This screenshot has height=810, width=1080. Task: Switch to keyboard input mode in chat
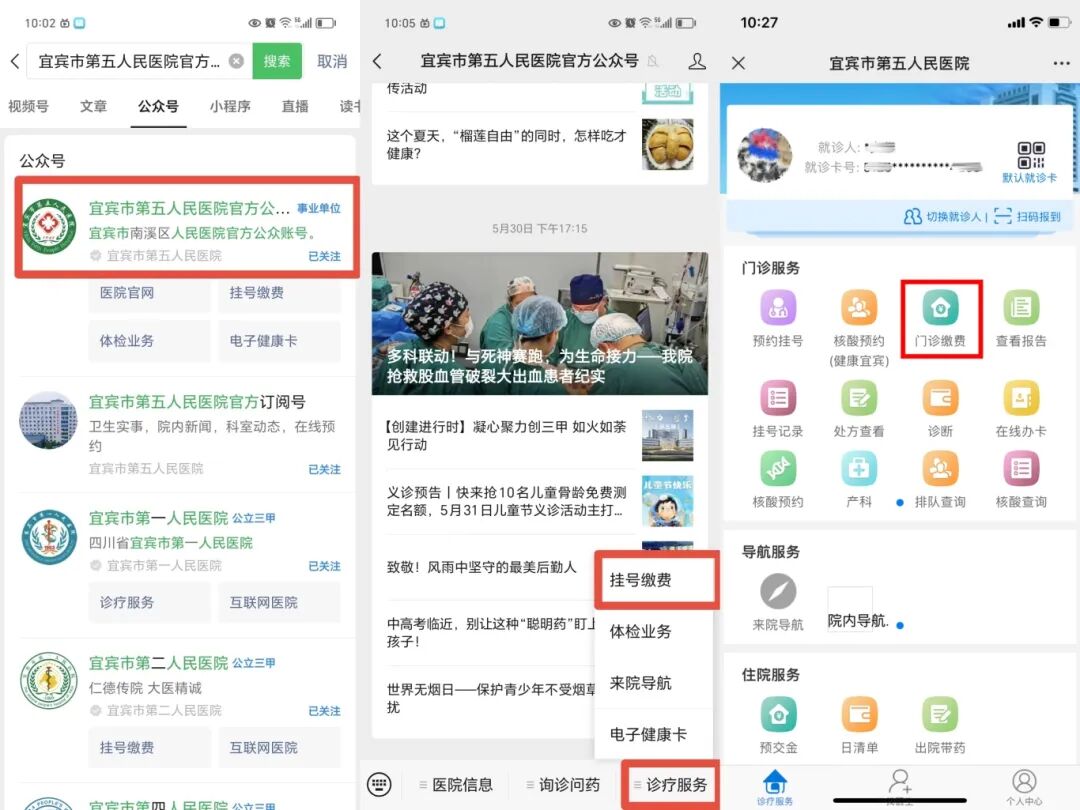coord(378,785)
